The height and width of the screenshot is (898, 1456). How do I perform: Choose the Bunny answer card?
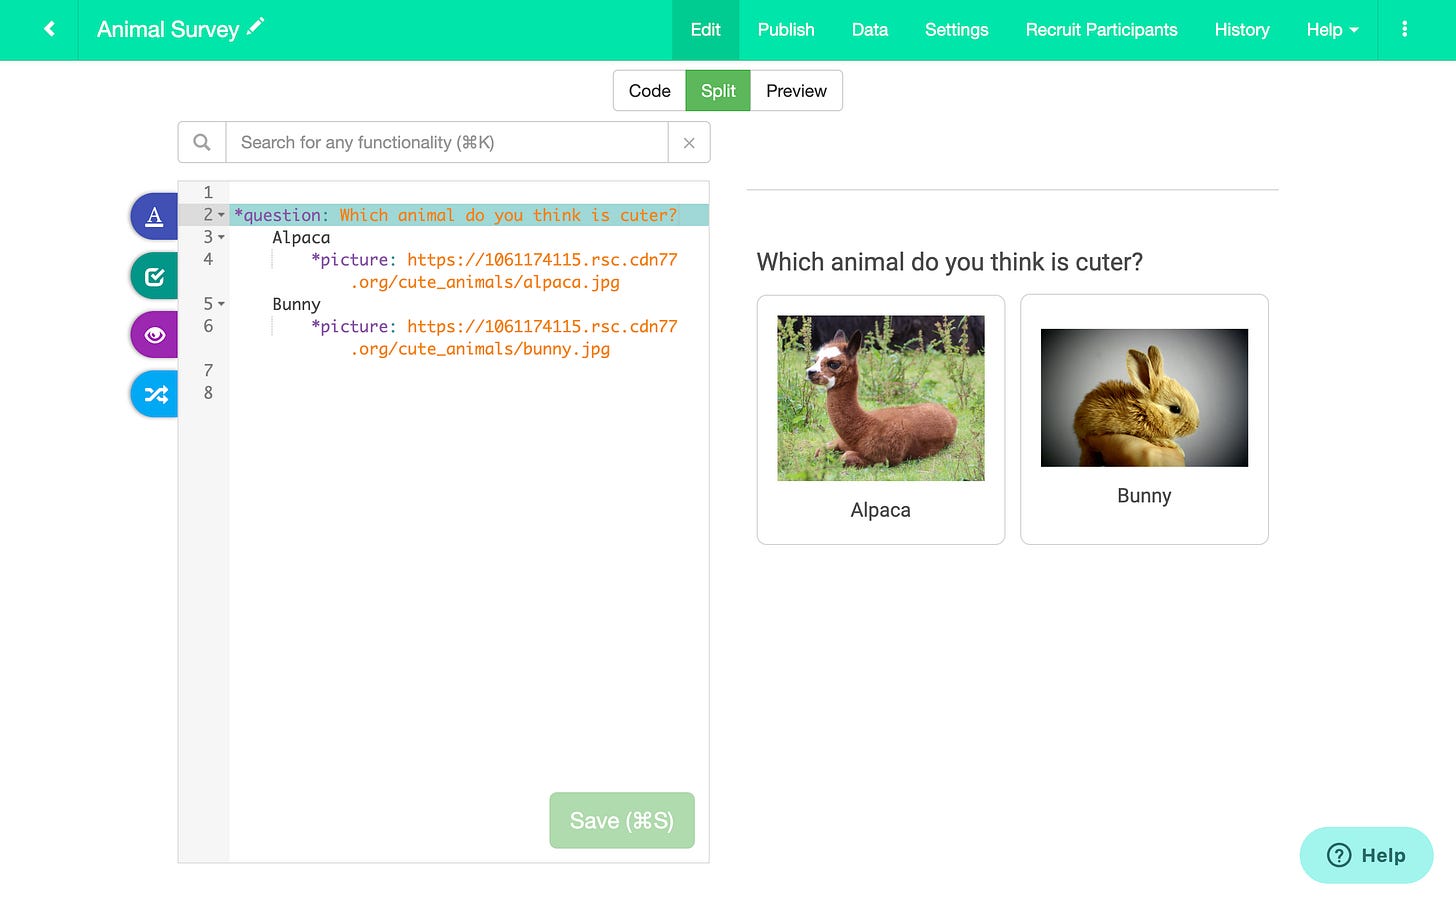1144,419
